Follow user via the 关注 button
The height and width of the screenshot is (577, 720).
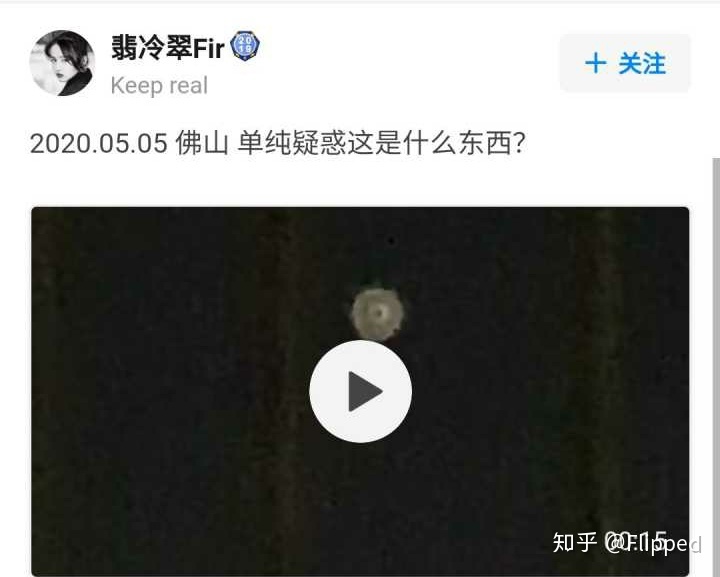tap(625, 63)
